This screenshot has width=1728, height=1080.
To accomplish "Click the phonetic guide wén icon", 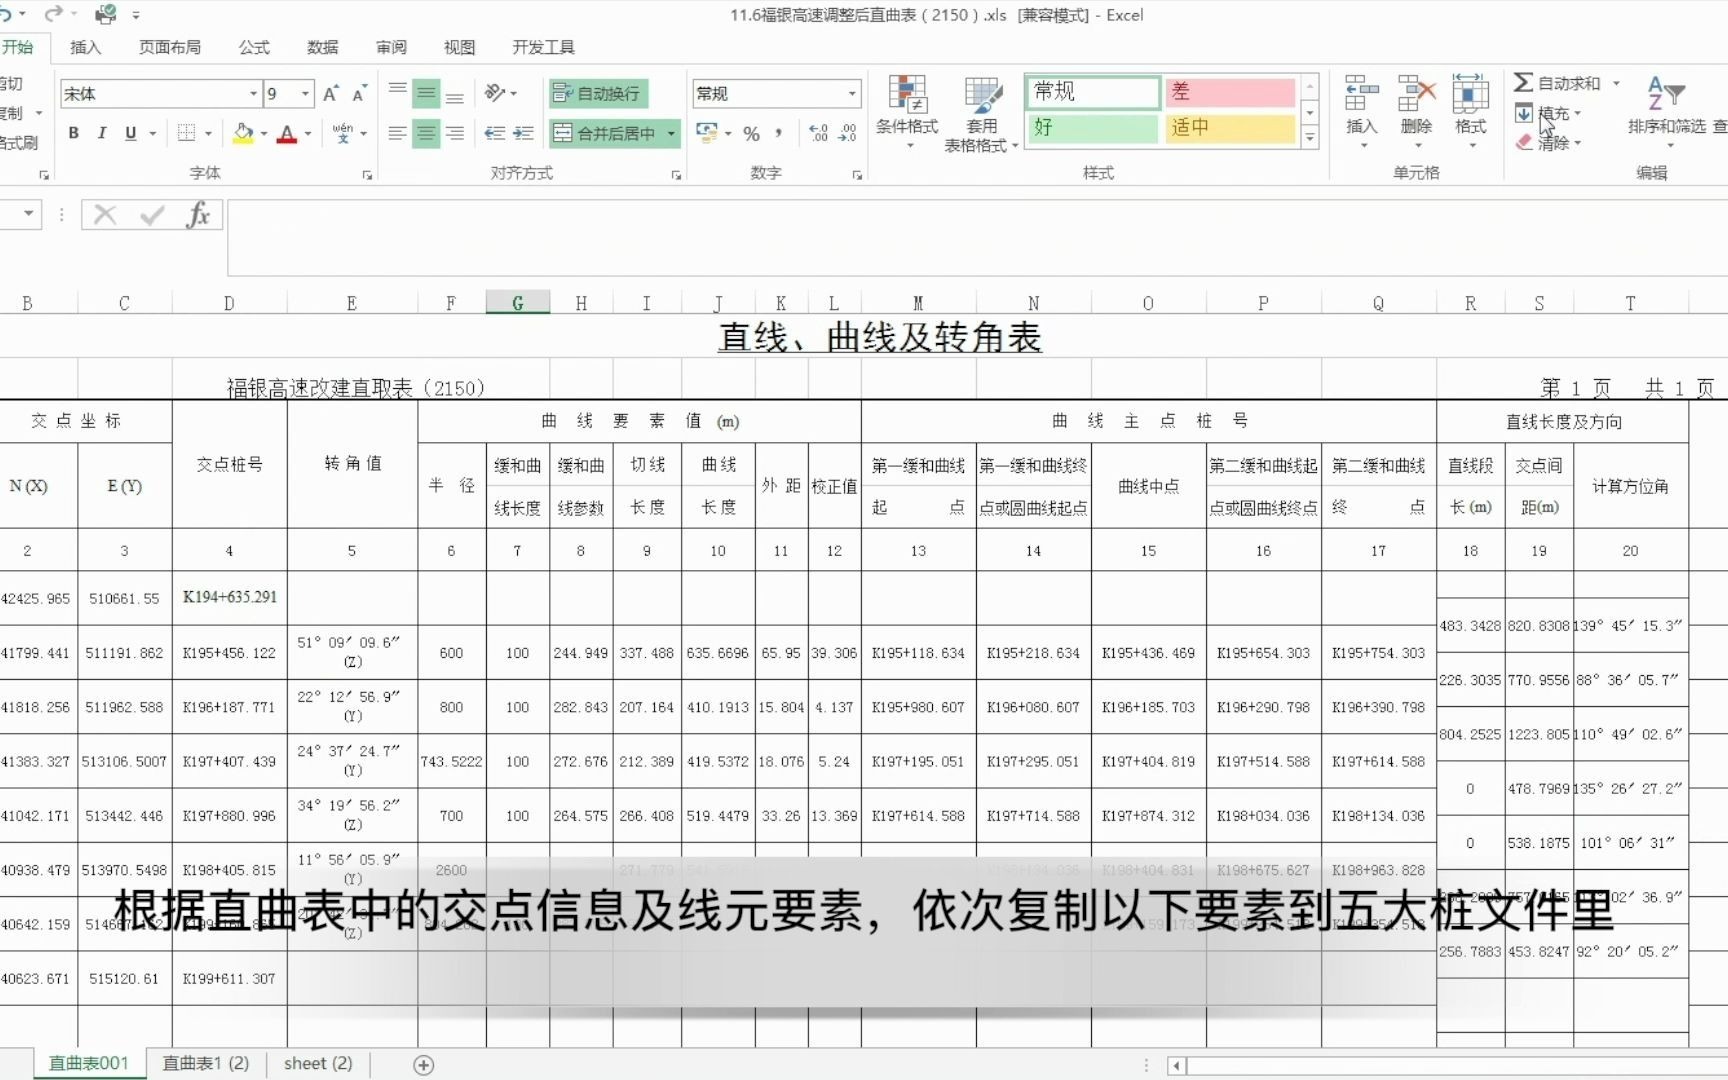I will (343, 133).
